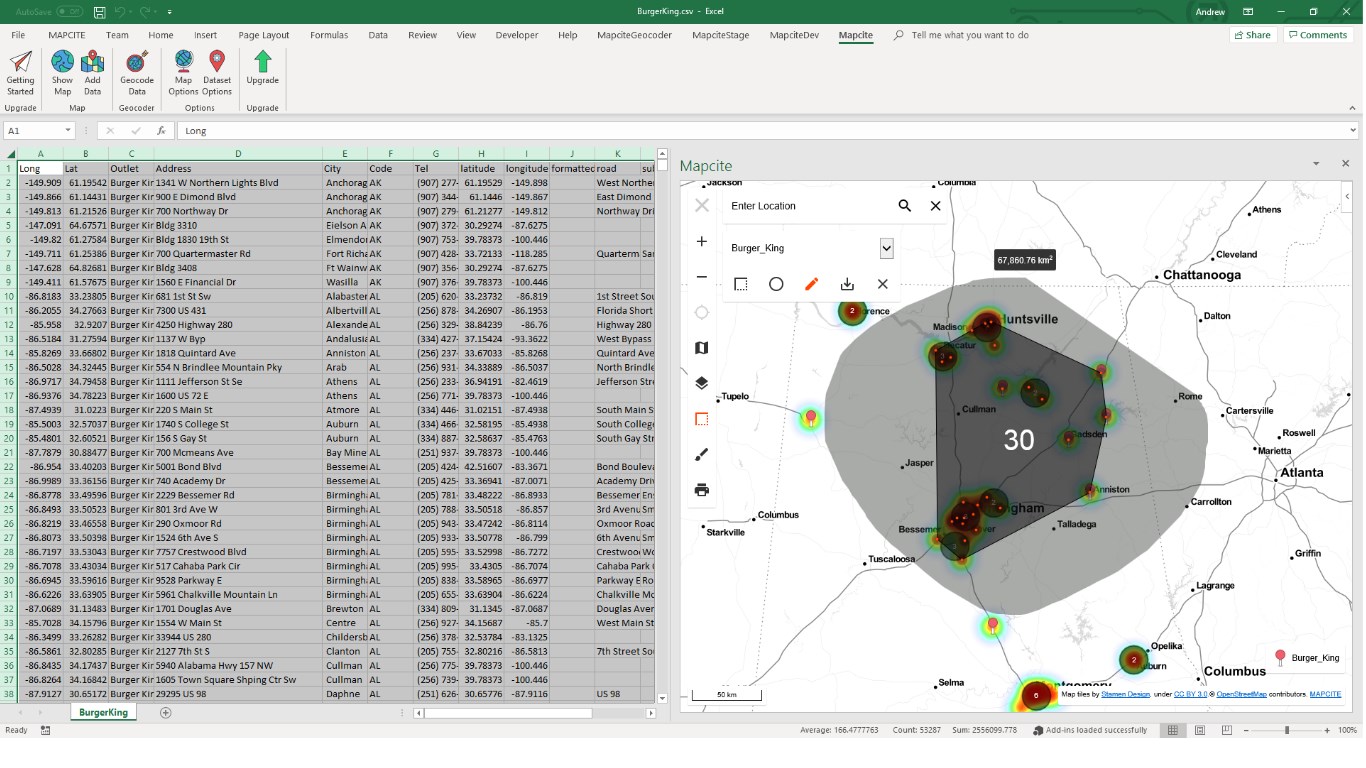Click the cluster marker labeled 30 on map
Screen dimensions: 1366x768
pos(1019,440)
